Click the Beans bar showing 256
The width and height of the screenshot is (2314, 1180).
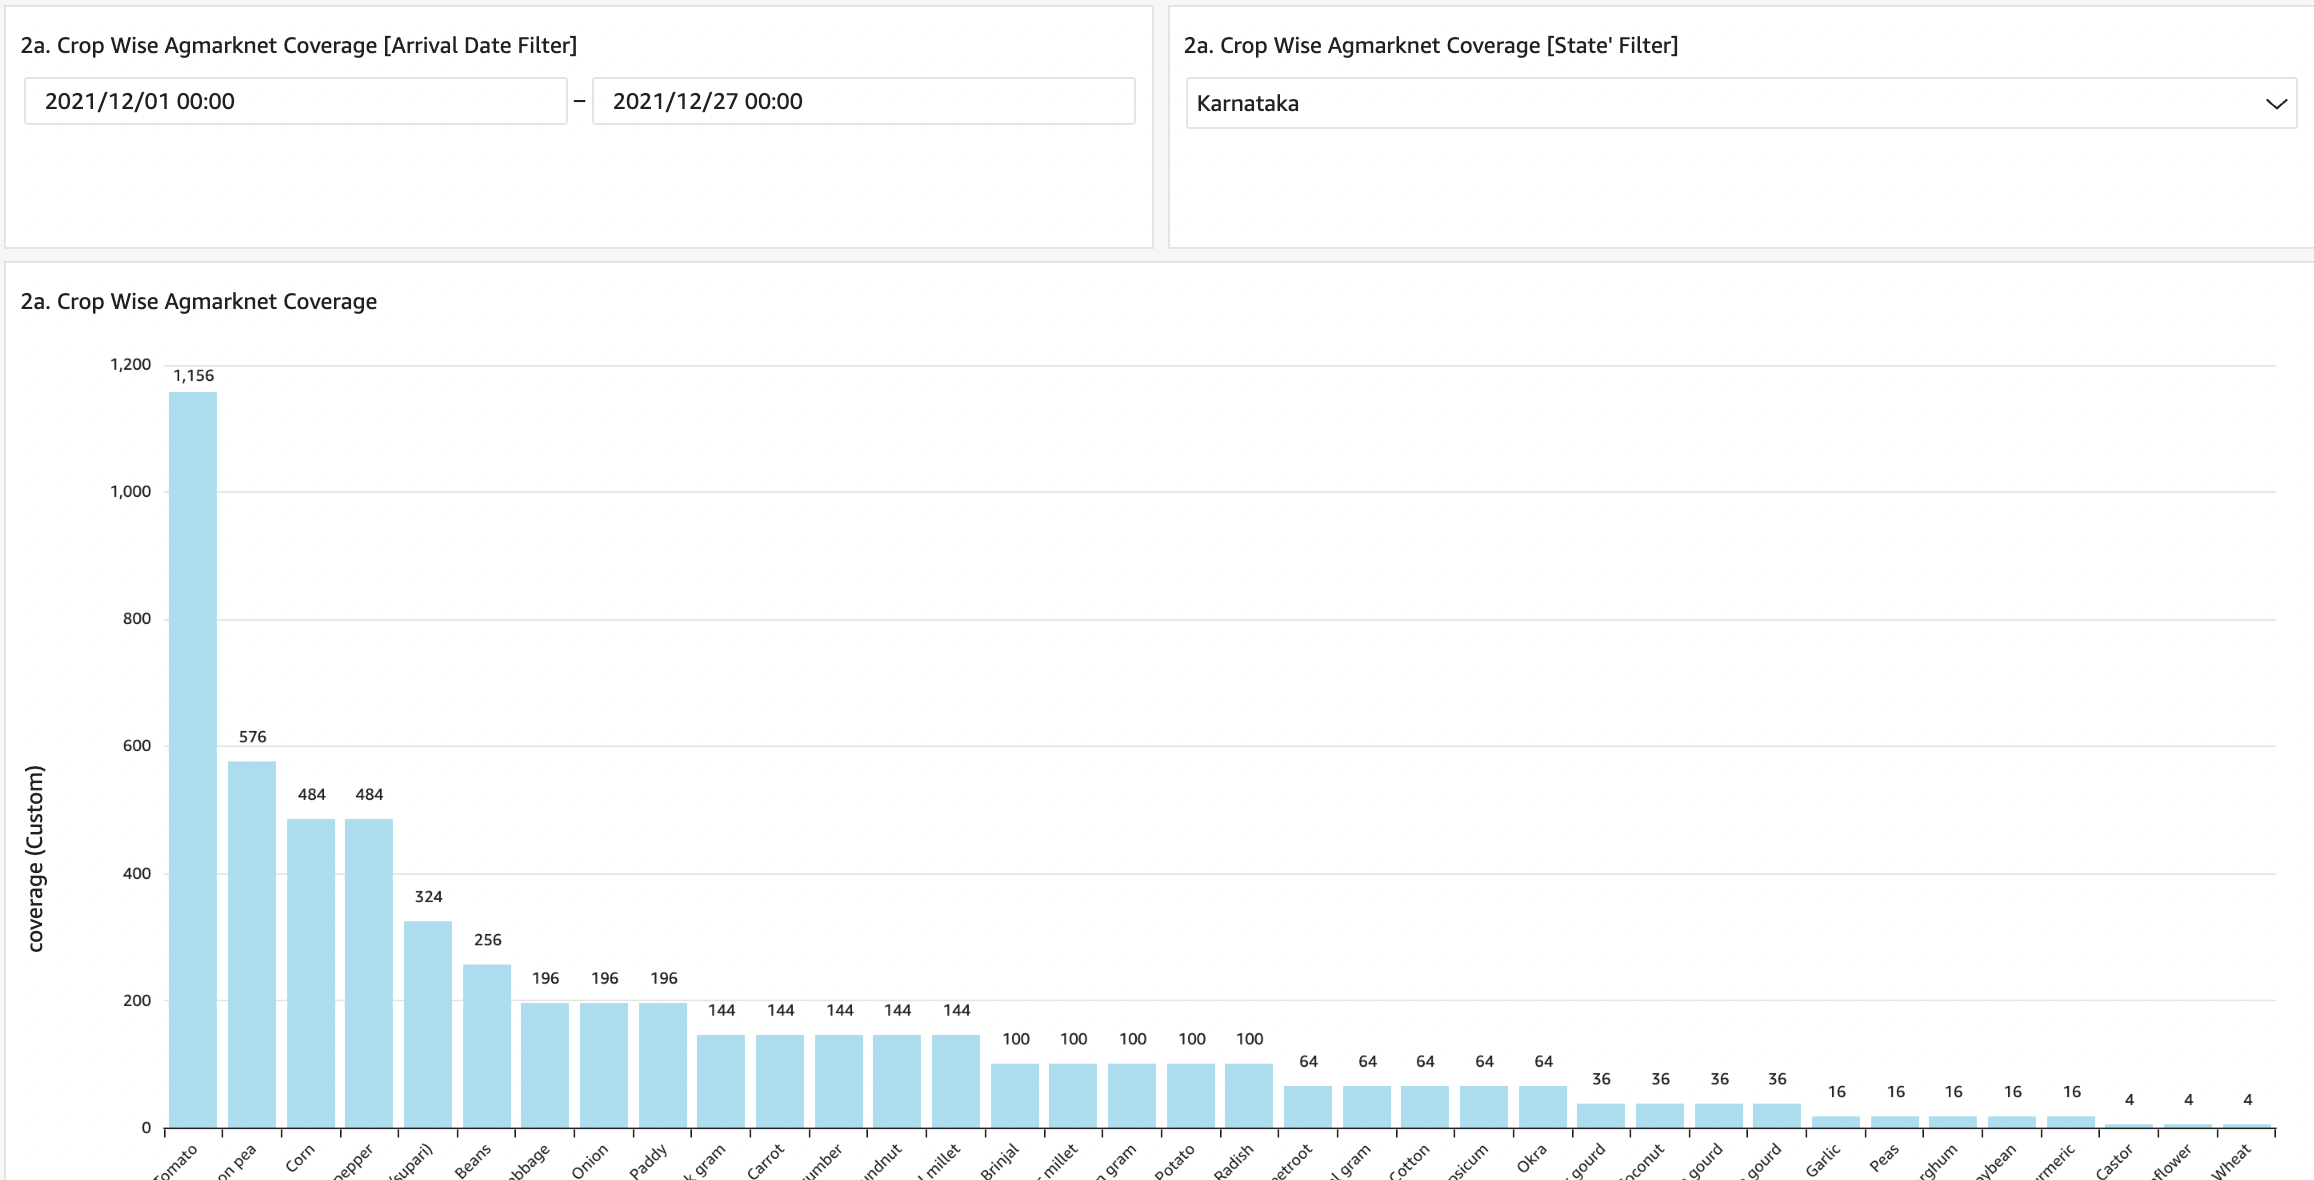click(487, 1045)
